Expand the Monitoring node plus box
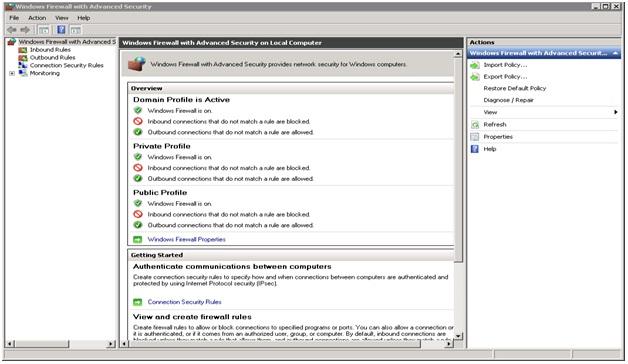 [x=12, y=73]
